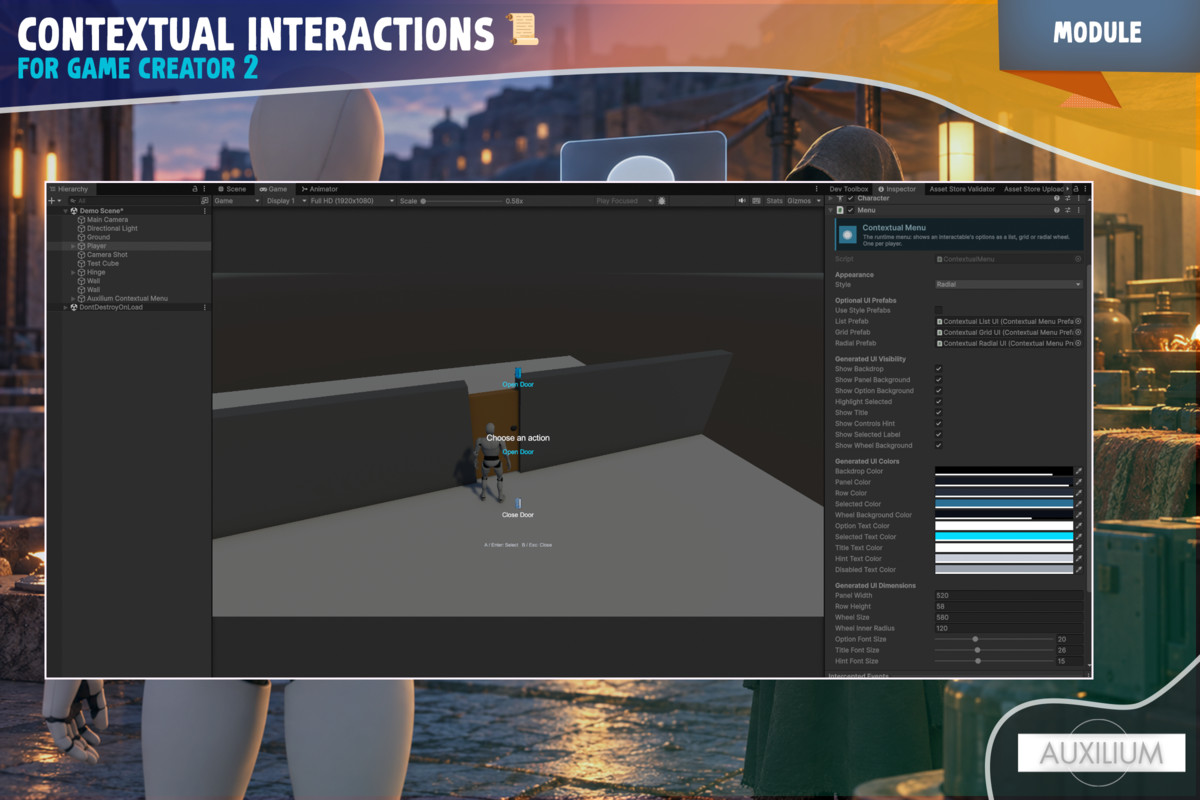Switch to the Animator tab
This screenshot has height=800, width=1200.
coord(320,189)
